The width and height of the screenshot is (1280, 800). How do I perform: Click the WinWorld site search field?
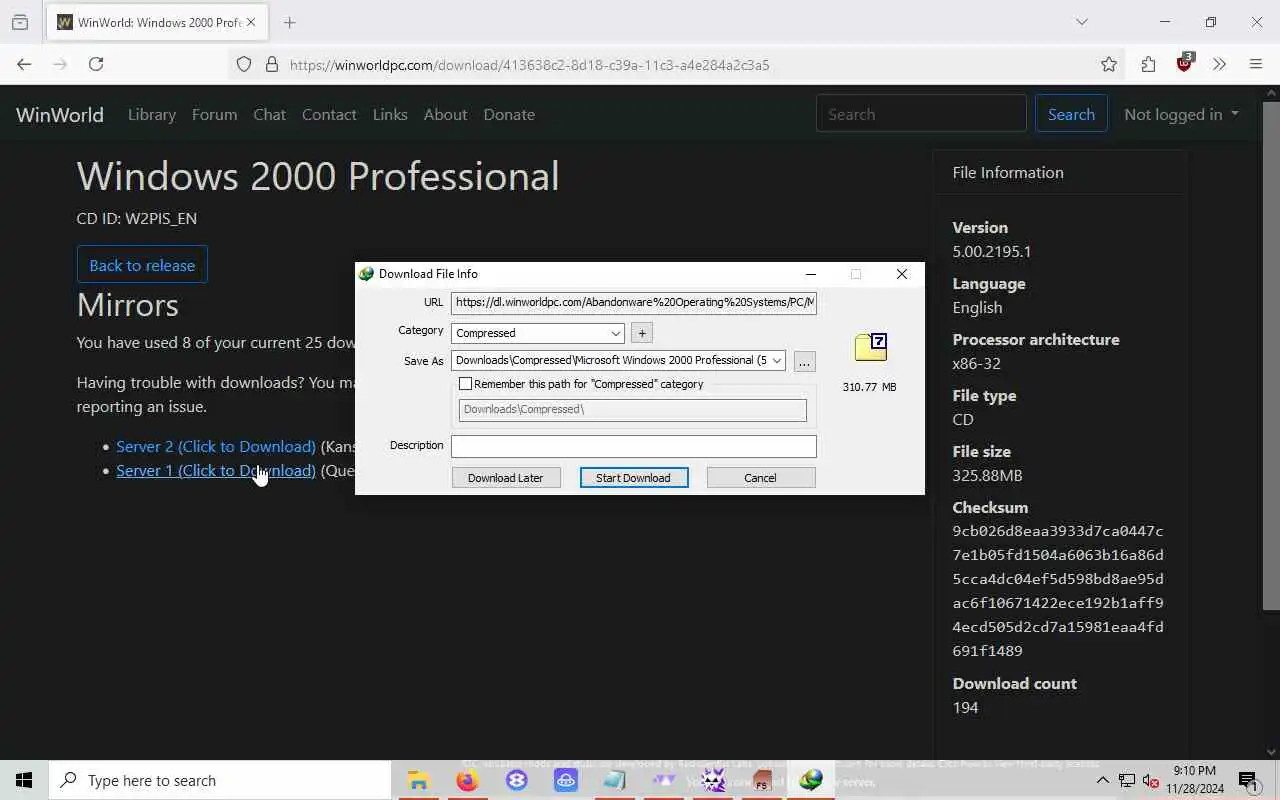click(921, 114)
